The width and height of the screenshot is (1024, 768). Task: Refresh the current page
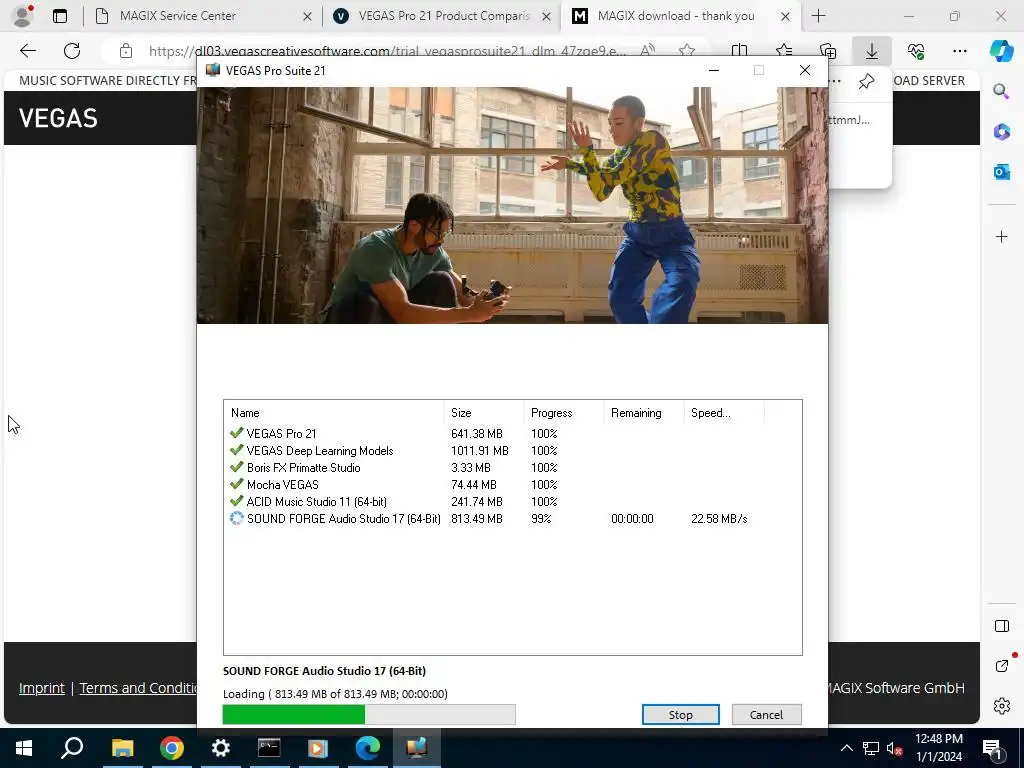coord(72,50)
